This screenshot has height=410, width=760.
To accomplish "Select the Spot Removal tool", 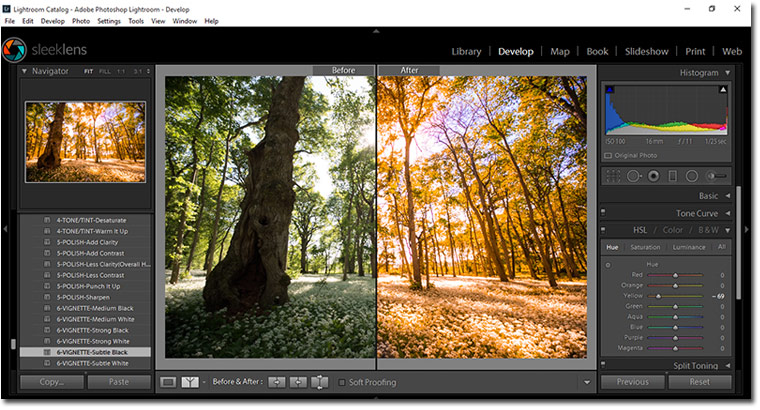I will point(633,176).
